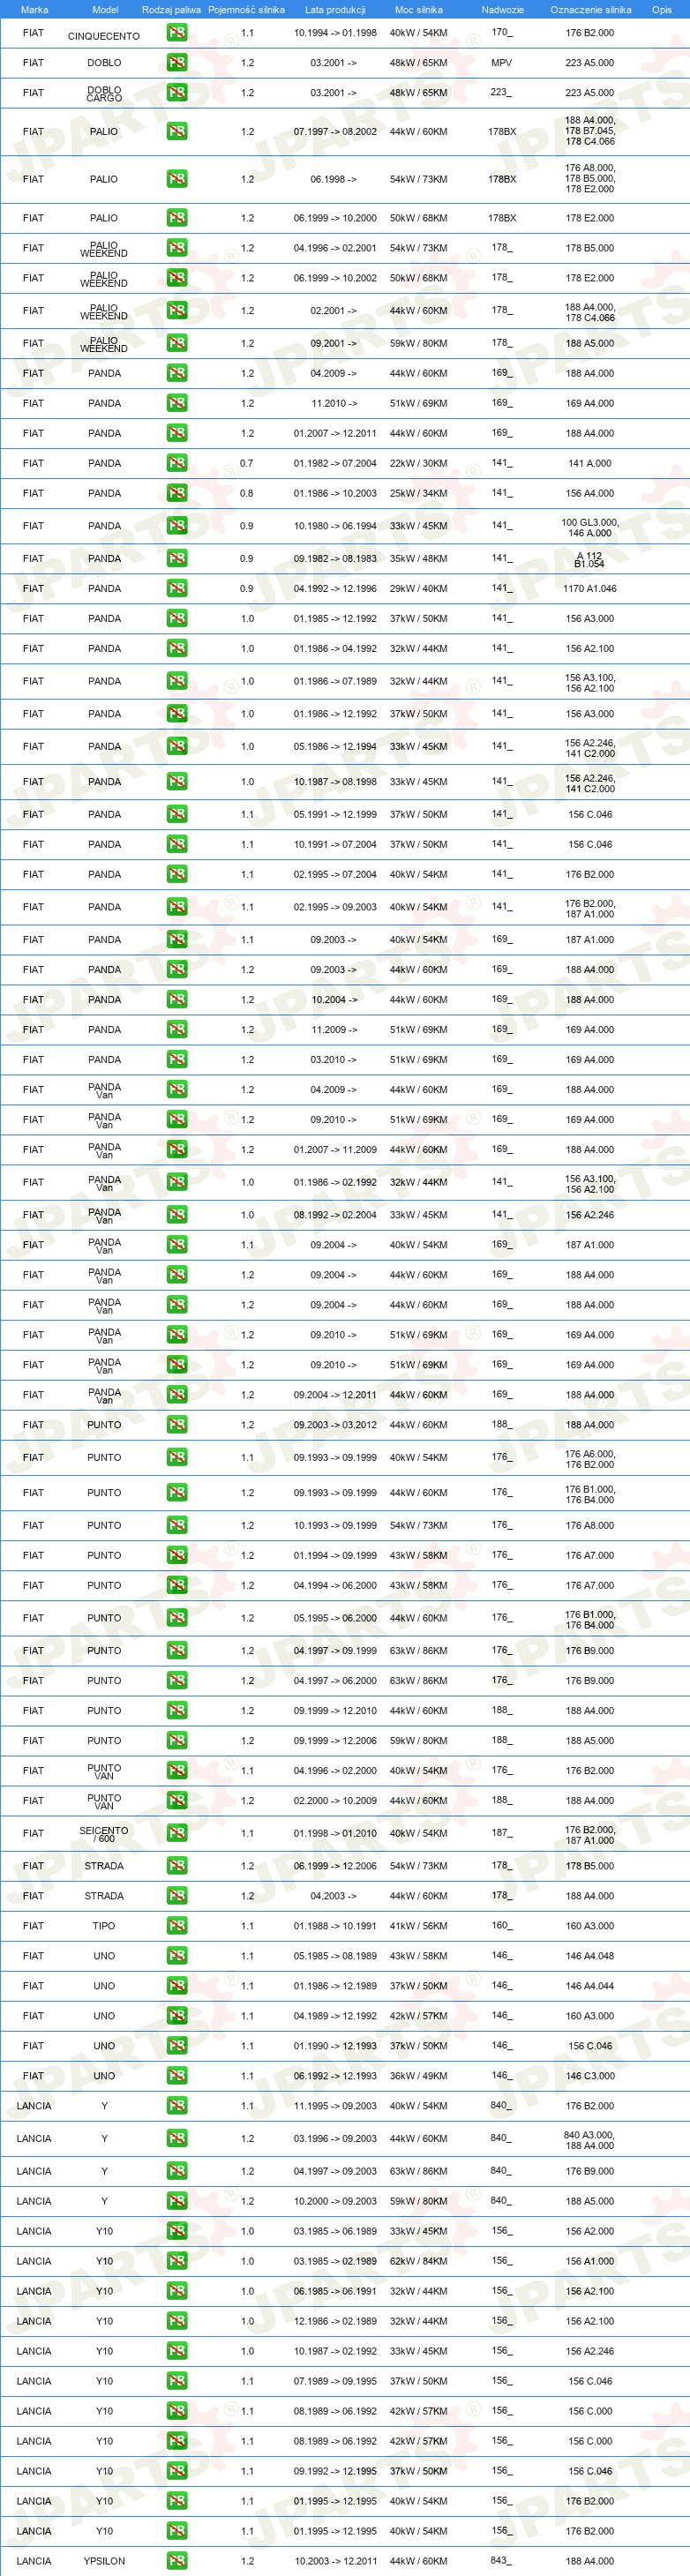Select the body code 843_
Viewport: 690px width, 2576px height.
click(x=501, y=2560)
